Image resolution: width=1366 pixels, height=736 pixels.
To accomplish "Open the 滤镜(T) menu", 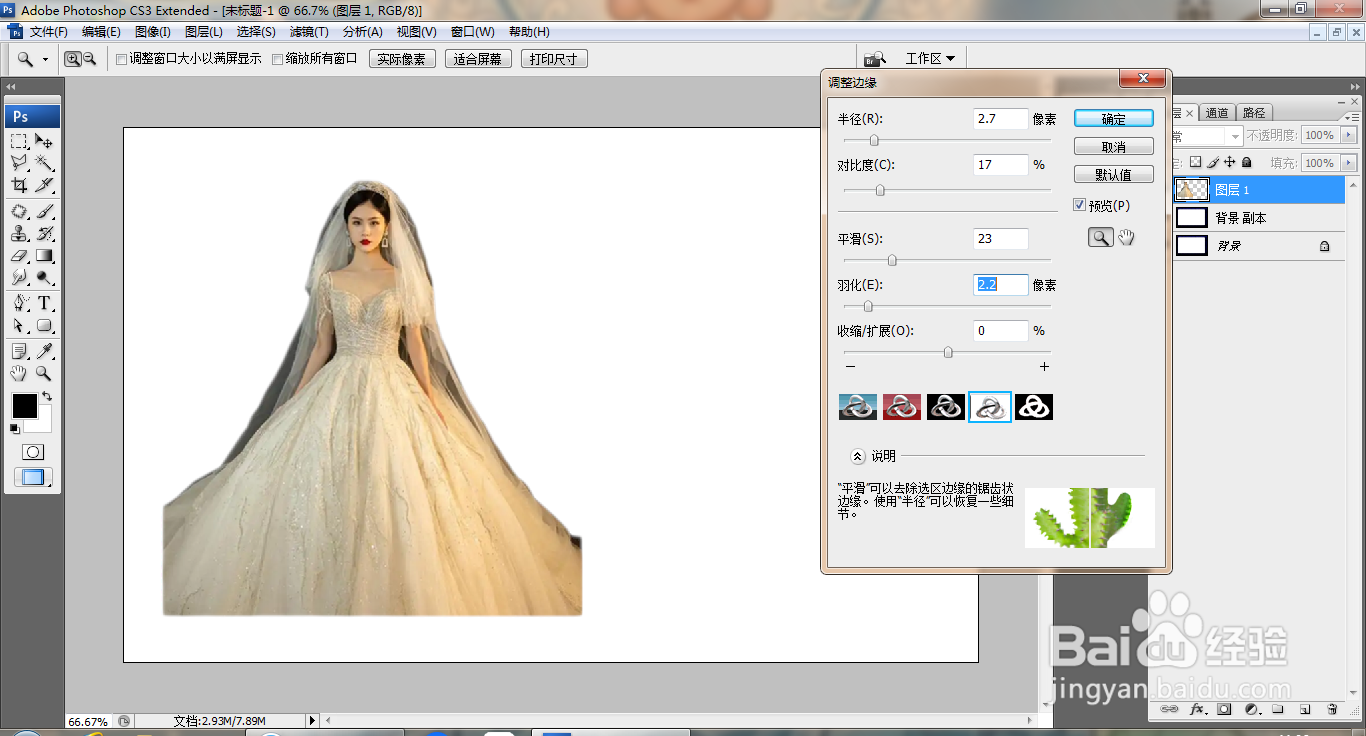I will (309, 32).
